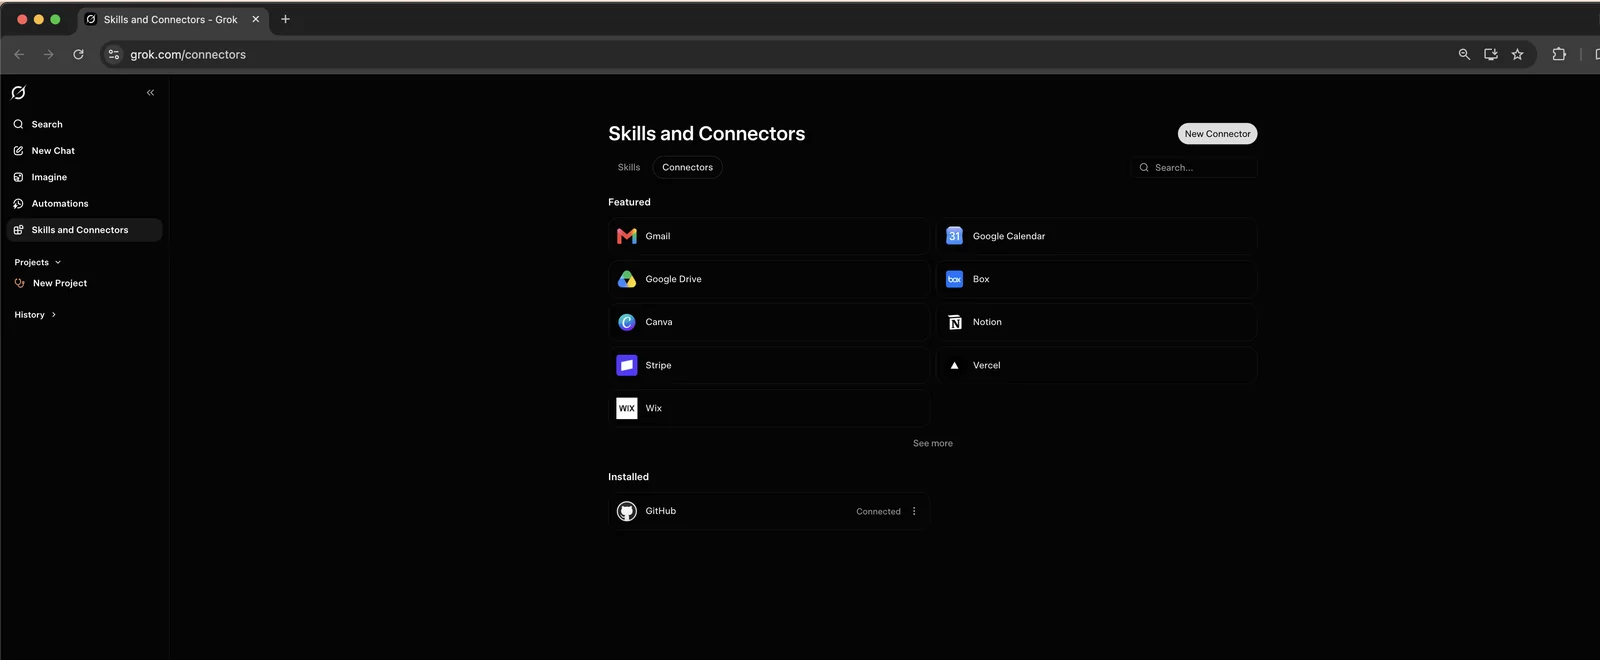Click See more under Featured
The height and width of the screenshot is (660, 1600).
[x=933, y=443]
